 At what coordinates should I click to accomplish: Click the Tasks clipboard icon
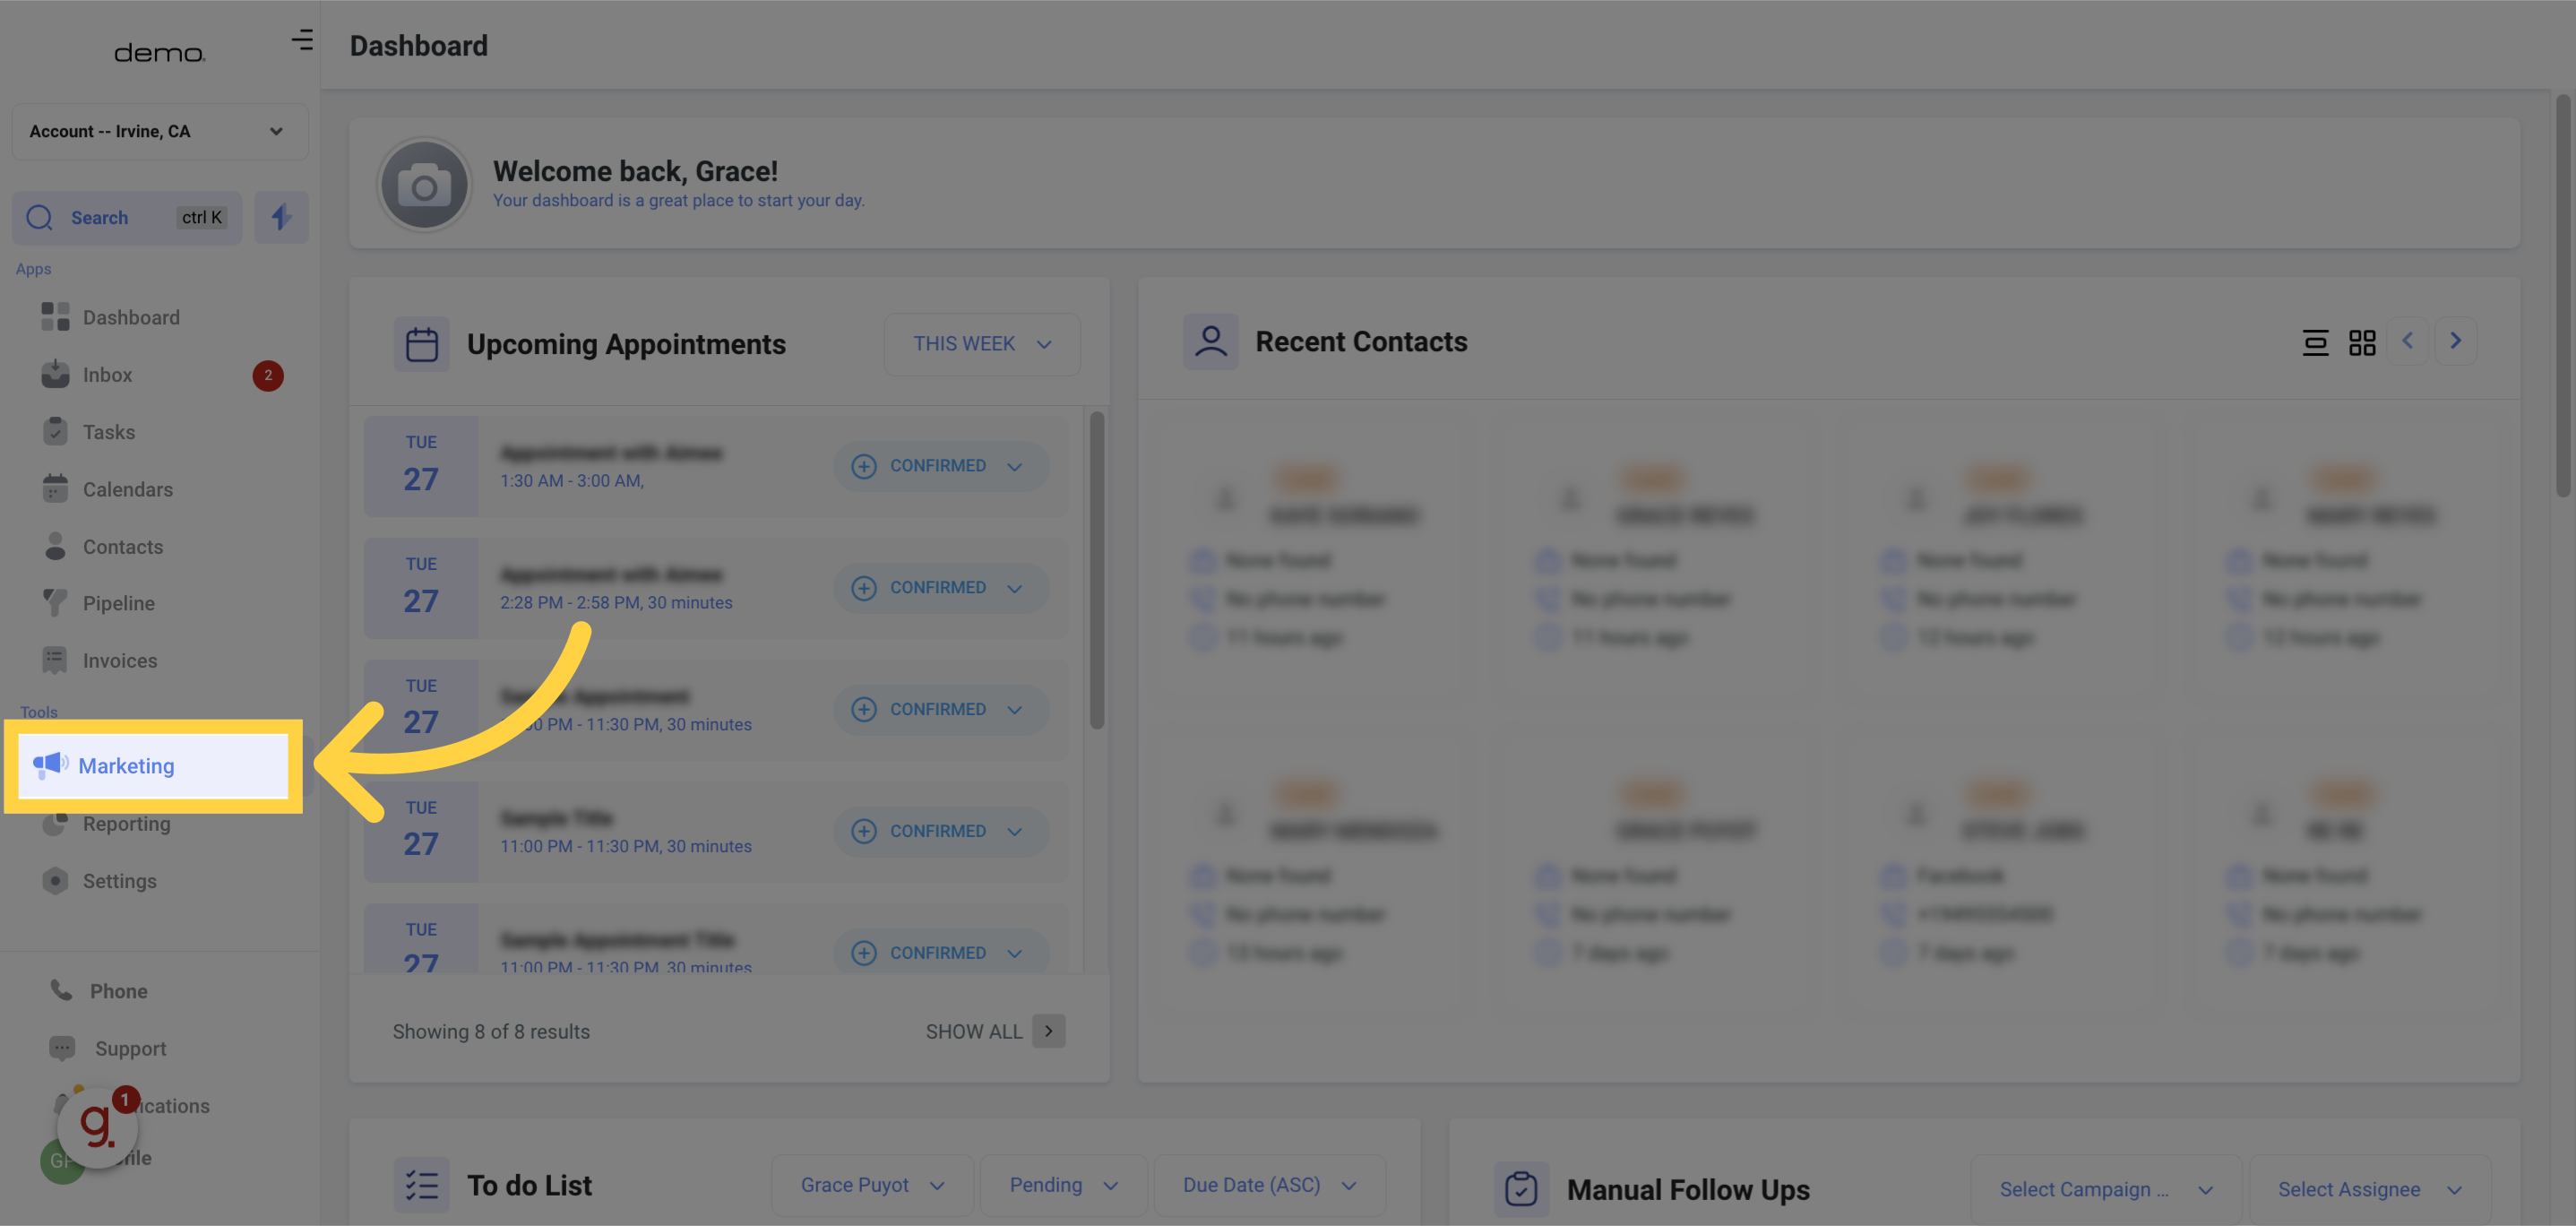[55, 431]
